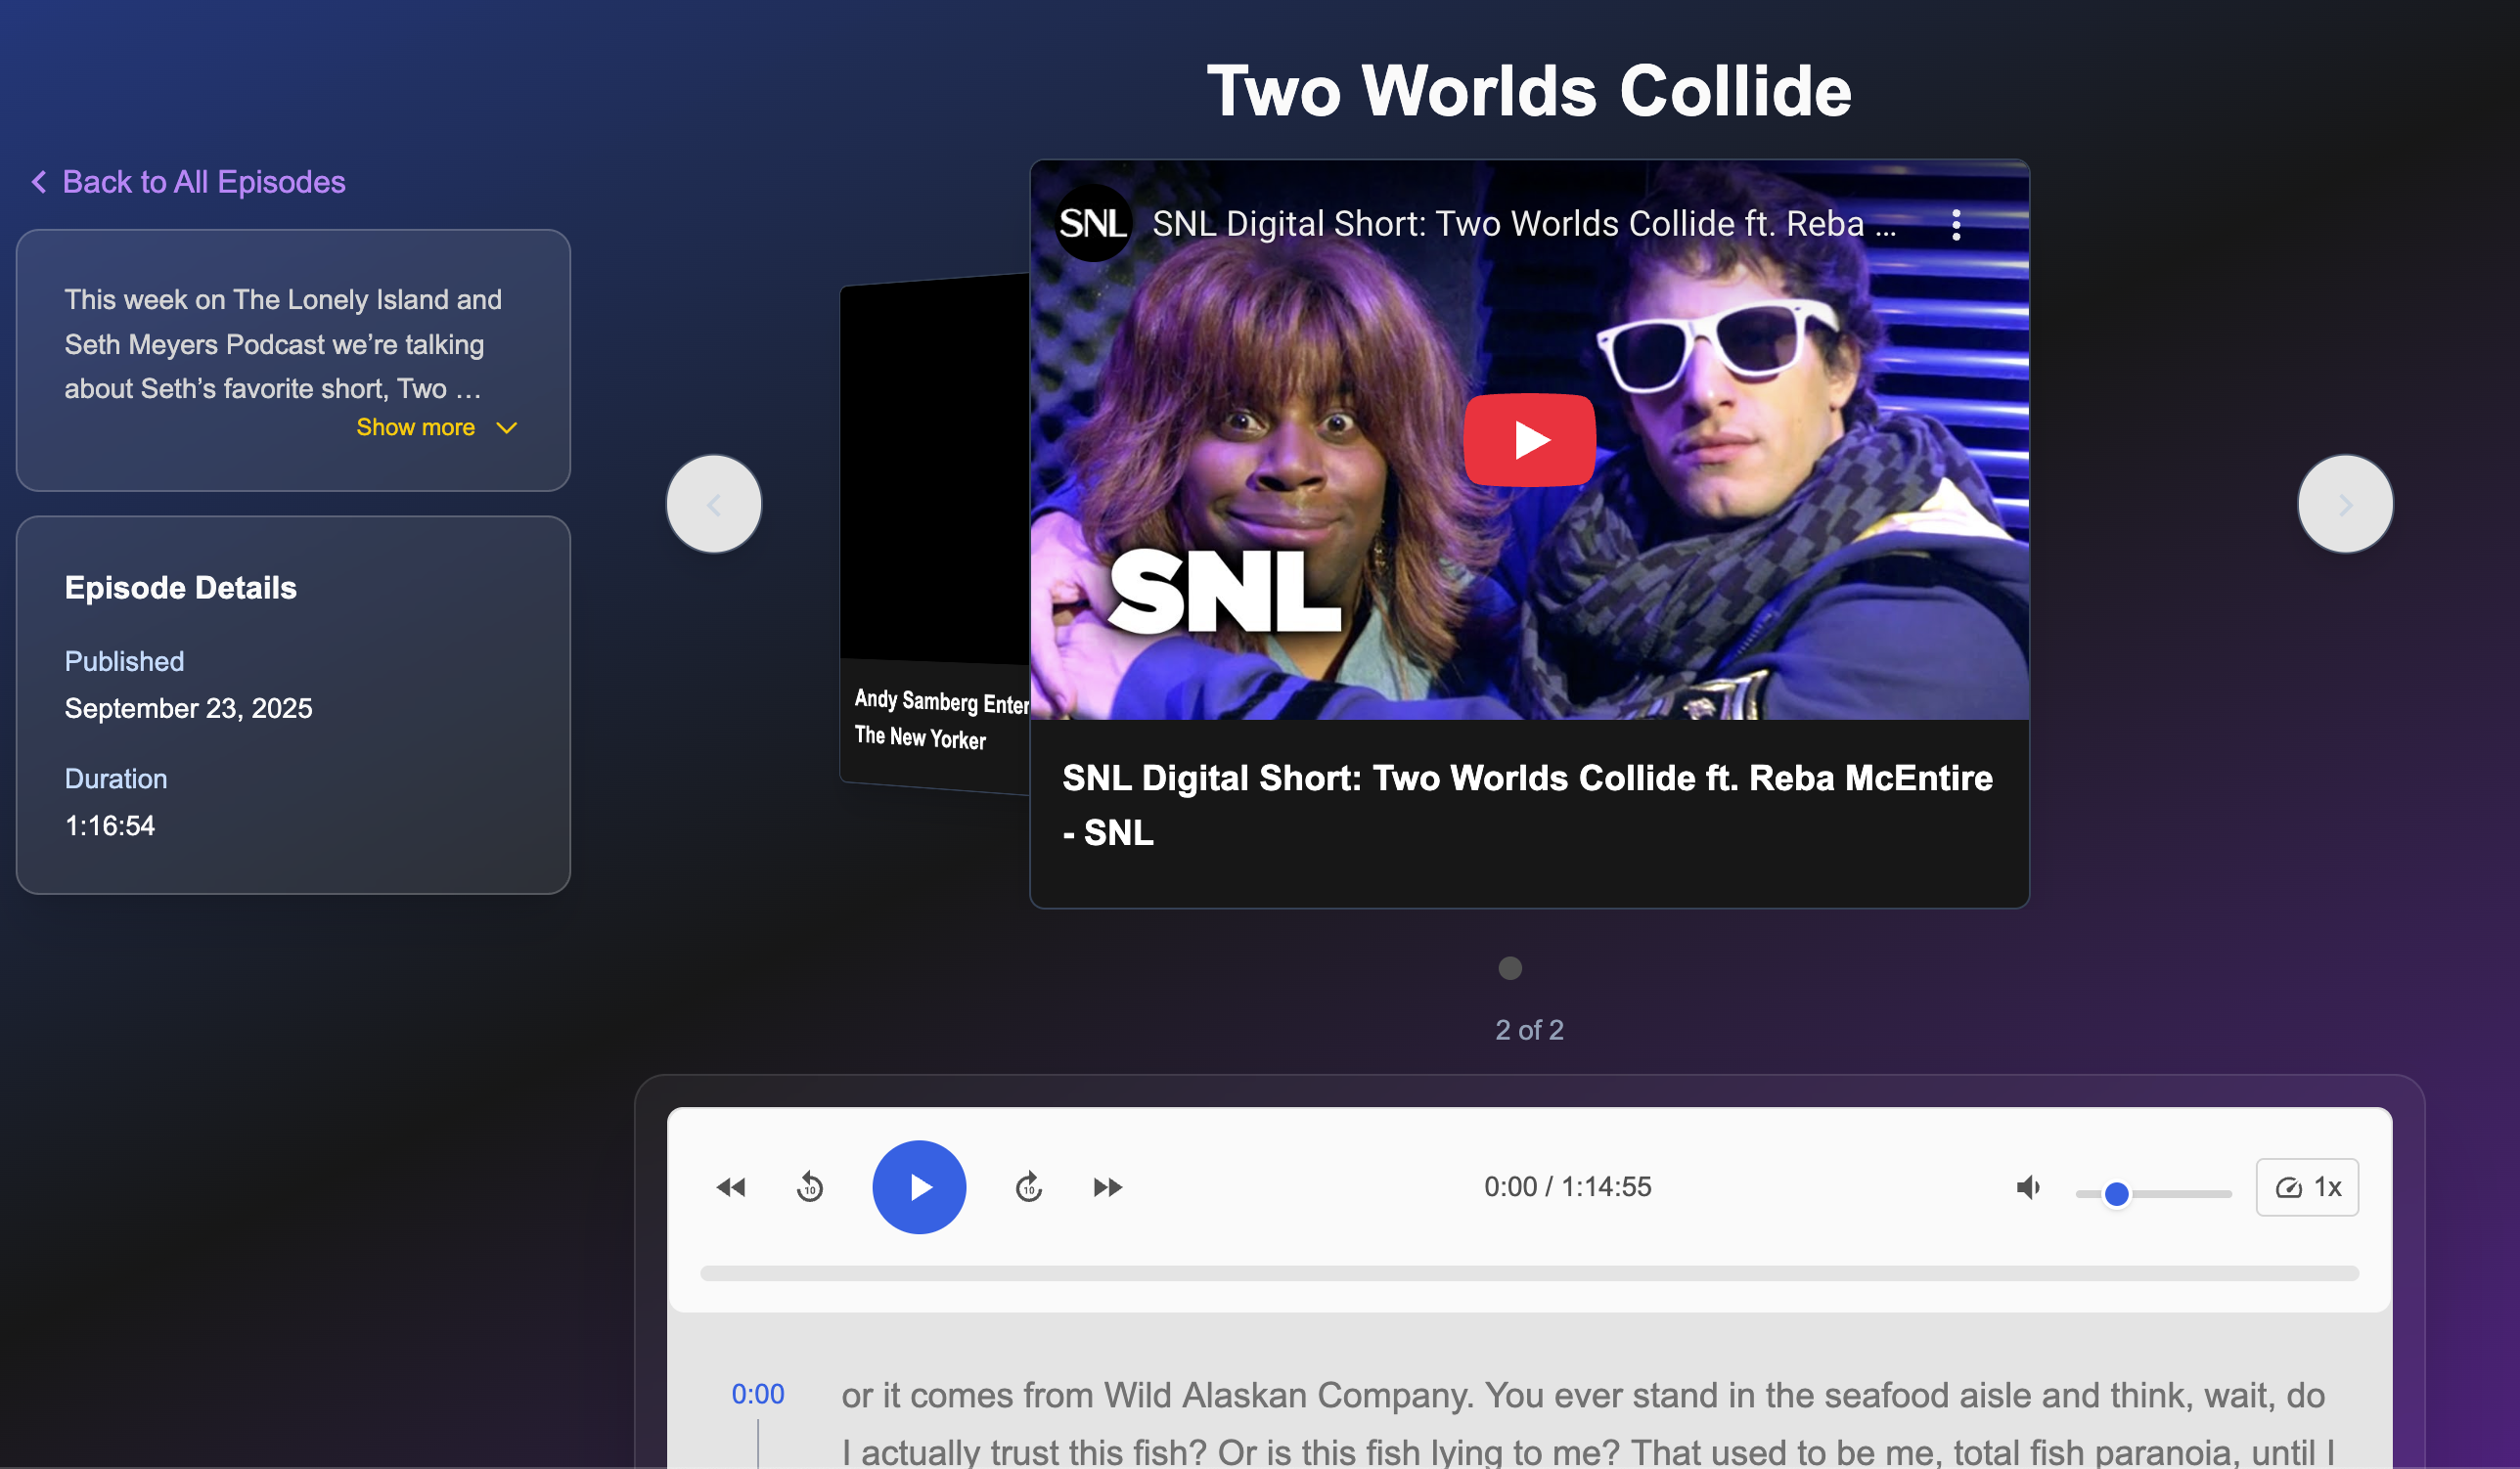This screenshot has height=1469, width=2520.
Task: Go to previous carousel slide
Action: click(714, 504)
